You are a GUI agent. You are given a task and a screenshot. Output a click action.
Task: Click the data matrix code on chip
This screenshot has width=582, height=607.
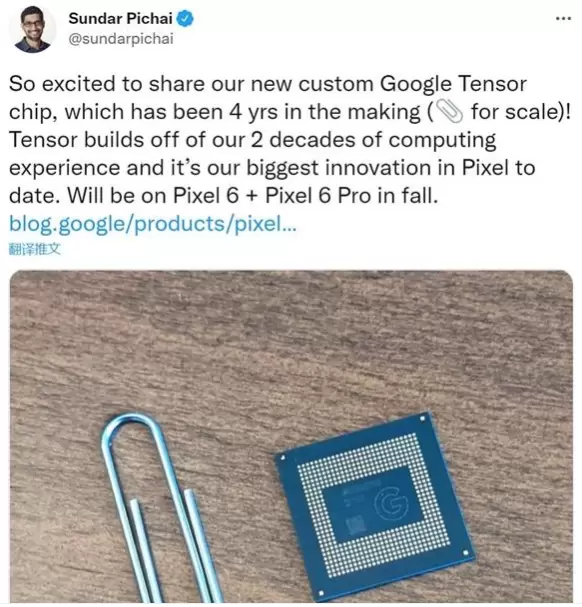point(357,525)
